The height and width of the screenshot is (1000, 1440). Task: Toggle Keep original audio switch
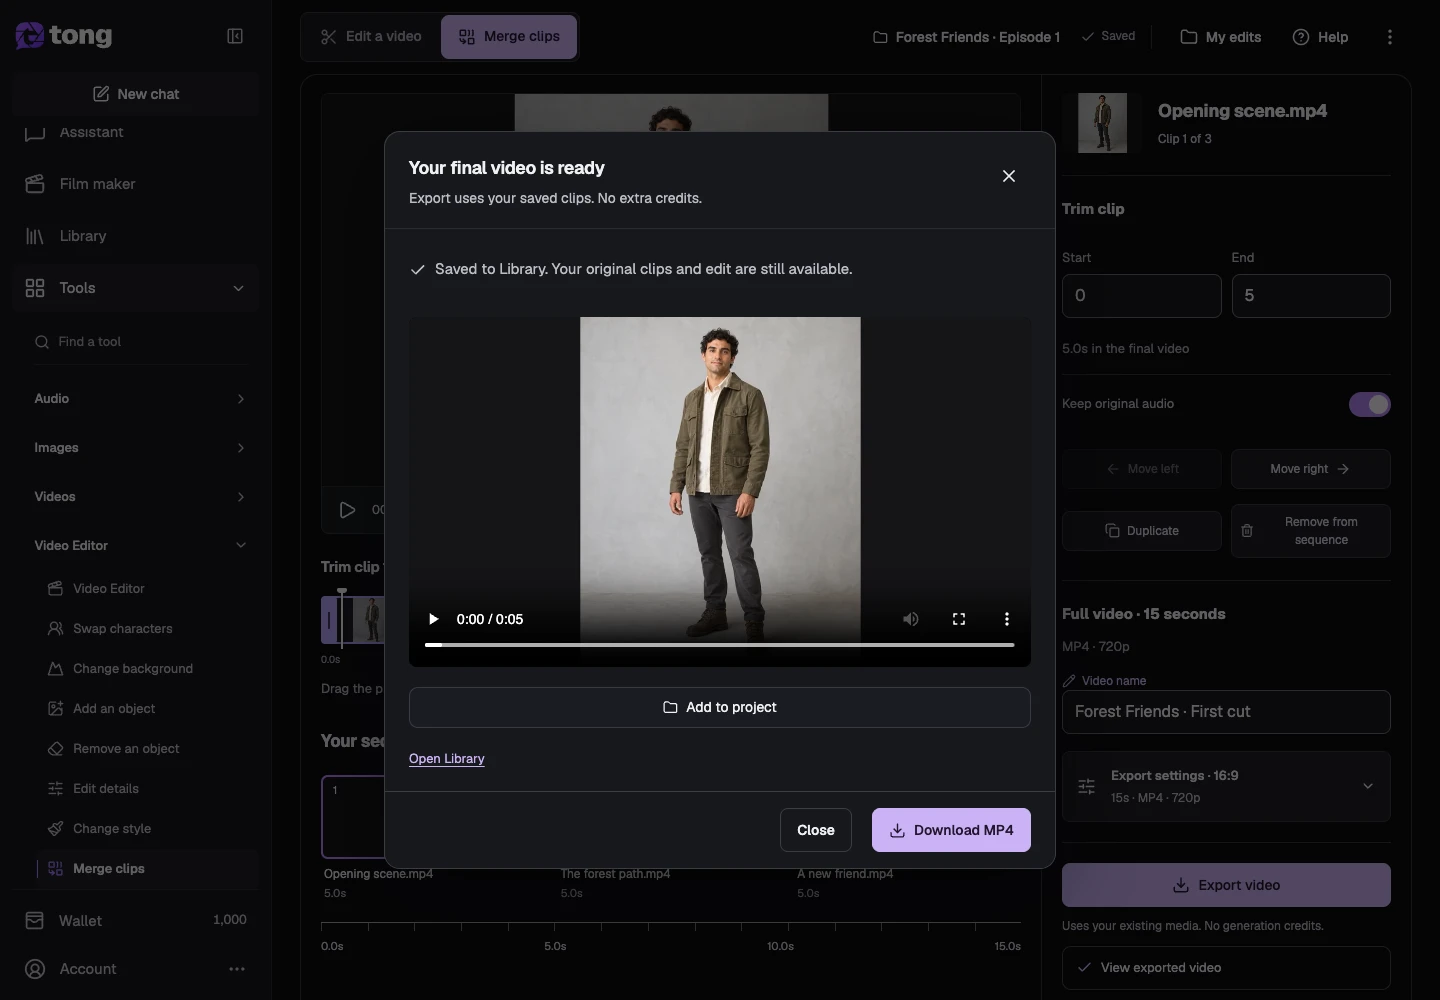click(1370, 404)
